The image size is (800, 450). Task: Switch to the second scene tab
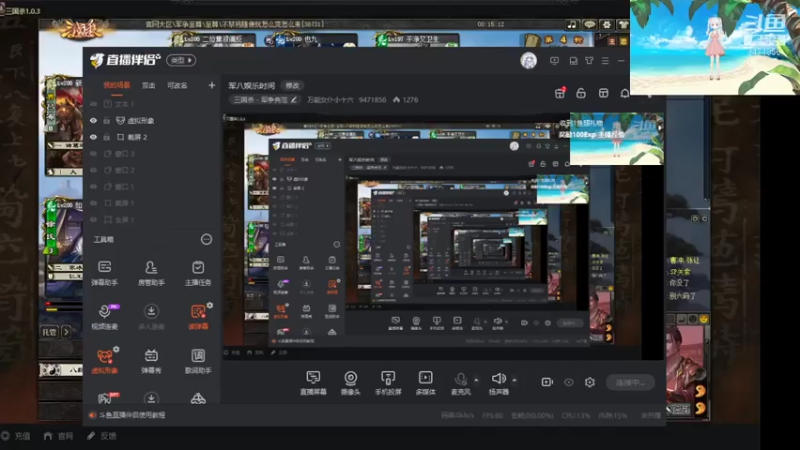148,86
